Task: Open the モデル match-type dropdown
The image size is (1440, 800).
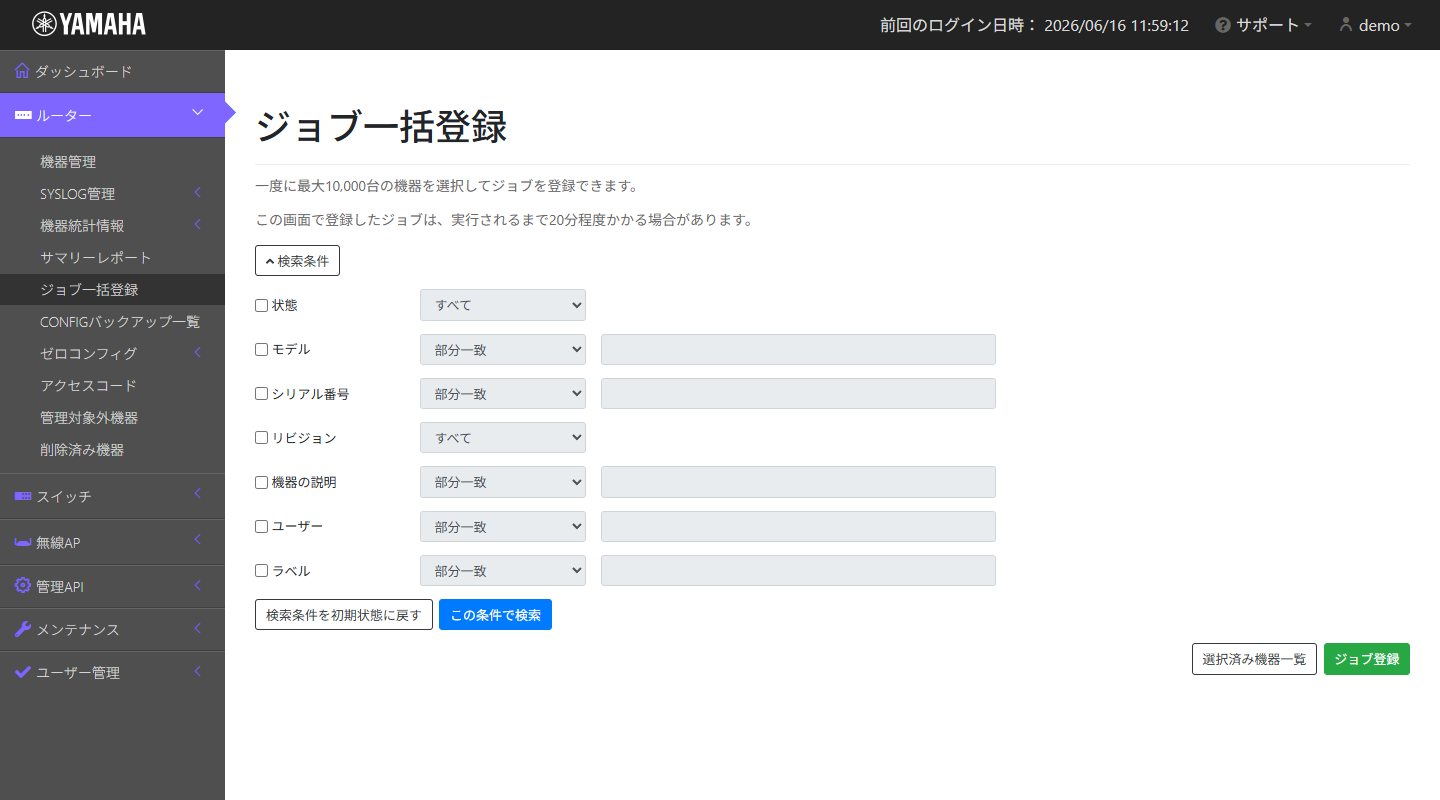Action: (x=503, y=349)
